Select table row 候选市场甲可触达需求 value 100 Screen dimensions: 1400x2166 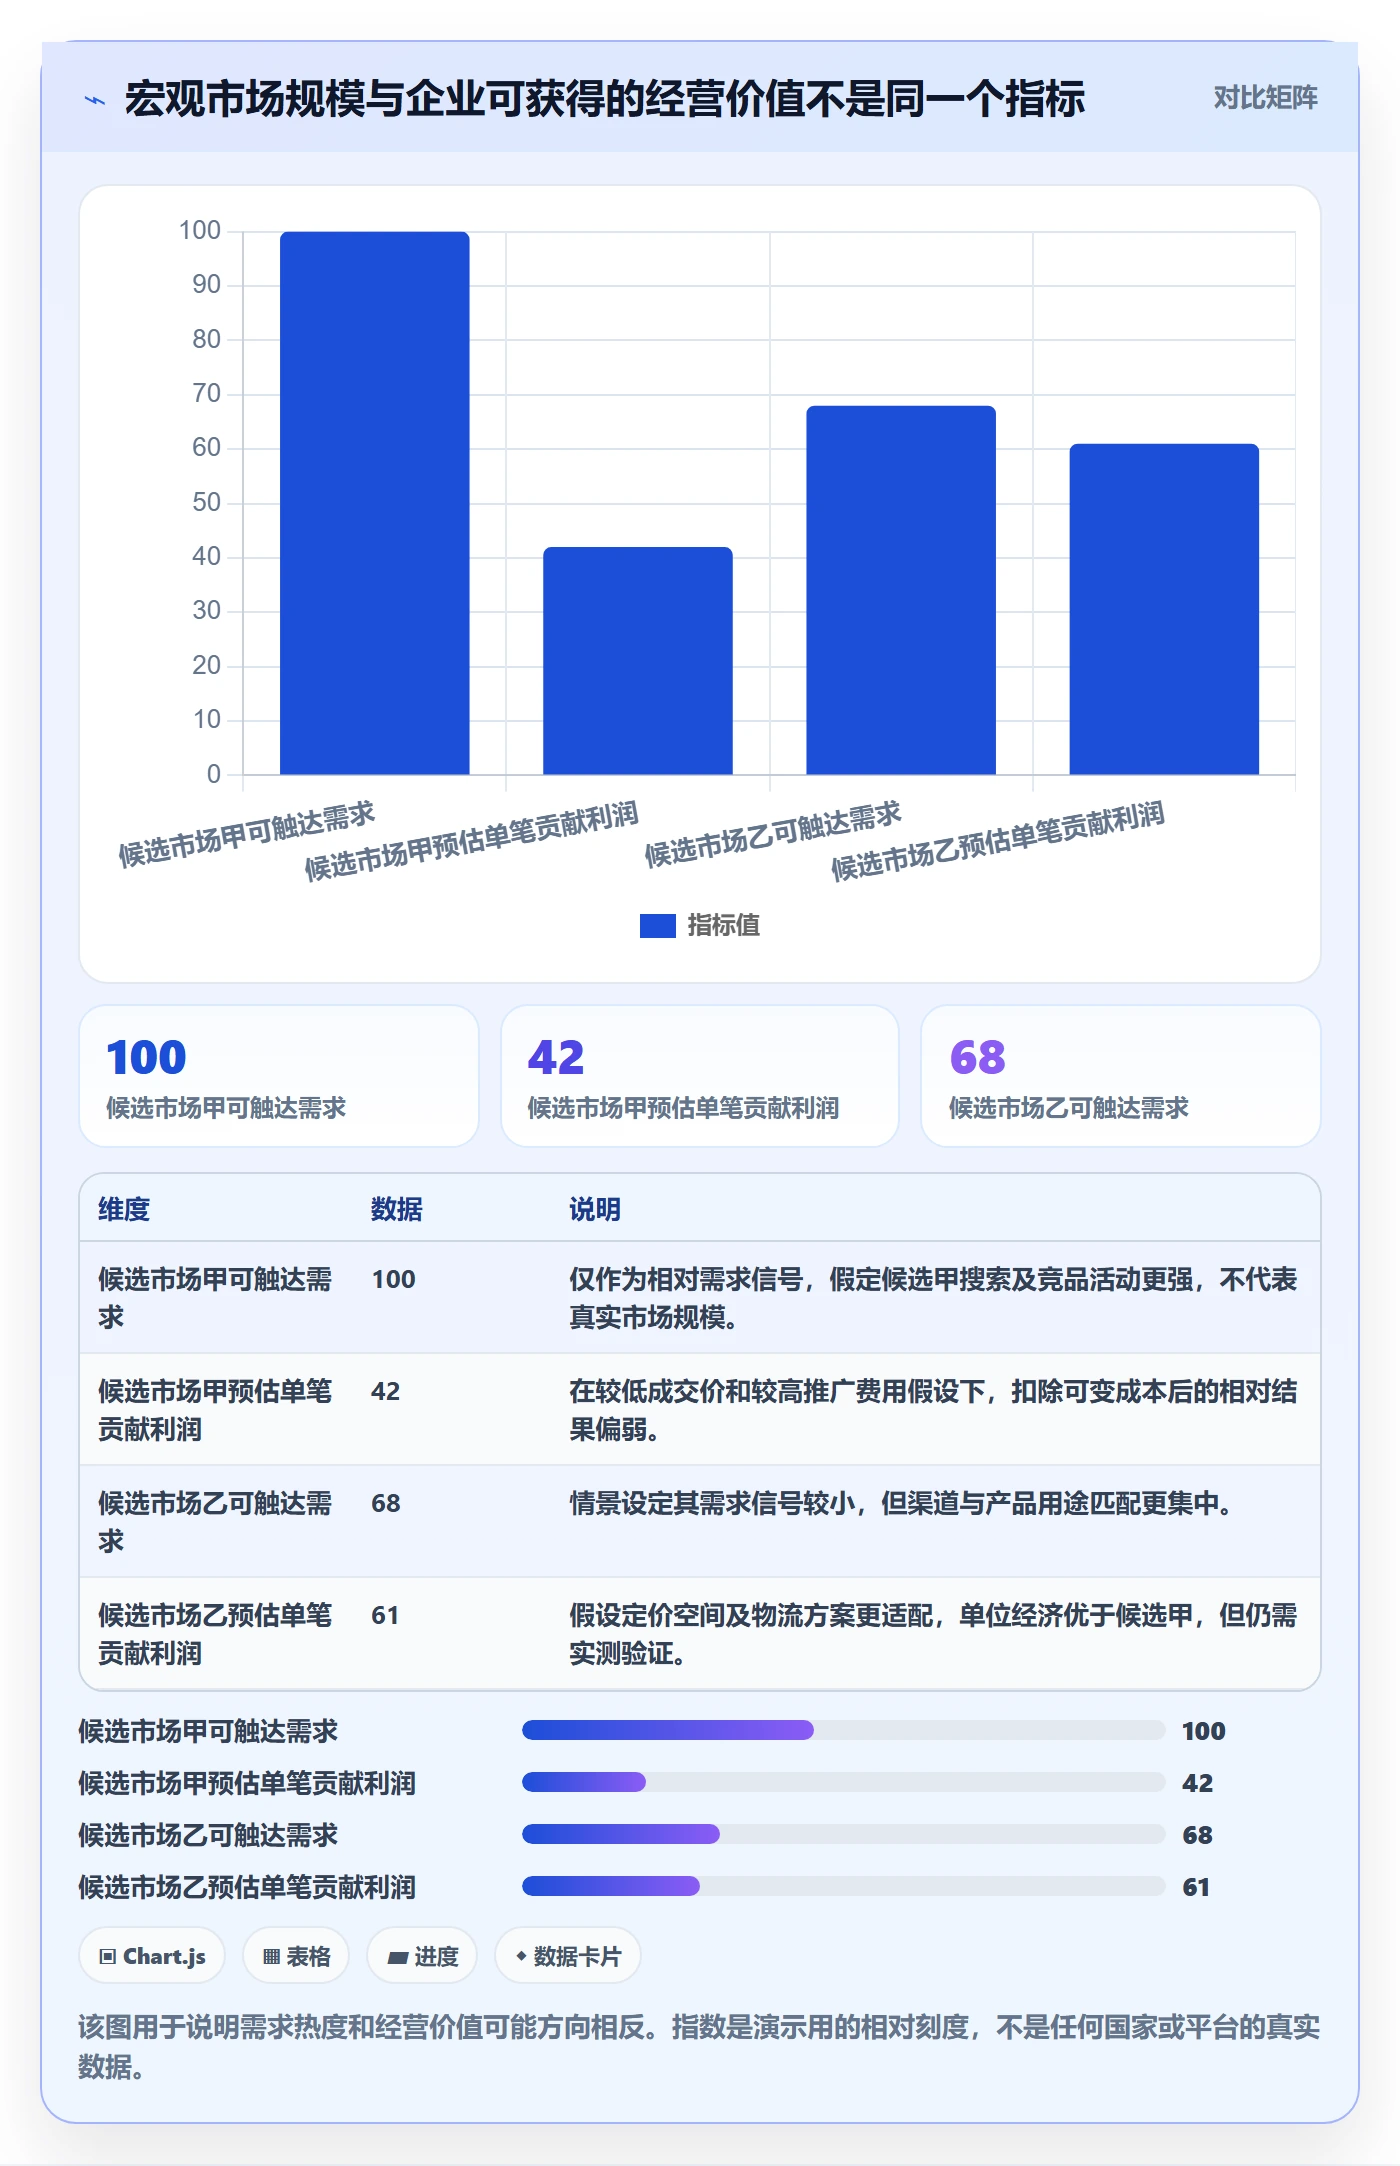click(700, 1298)
